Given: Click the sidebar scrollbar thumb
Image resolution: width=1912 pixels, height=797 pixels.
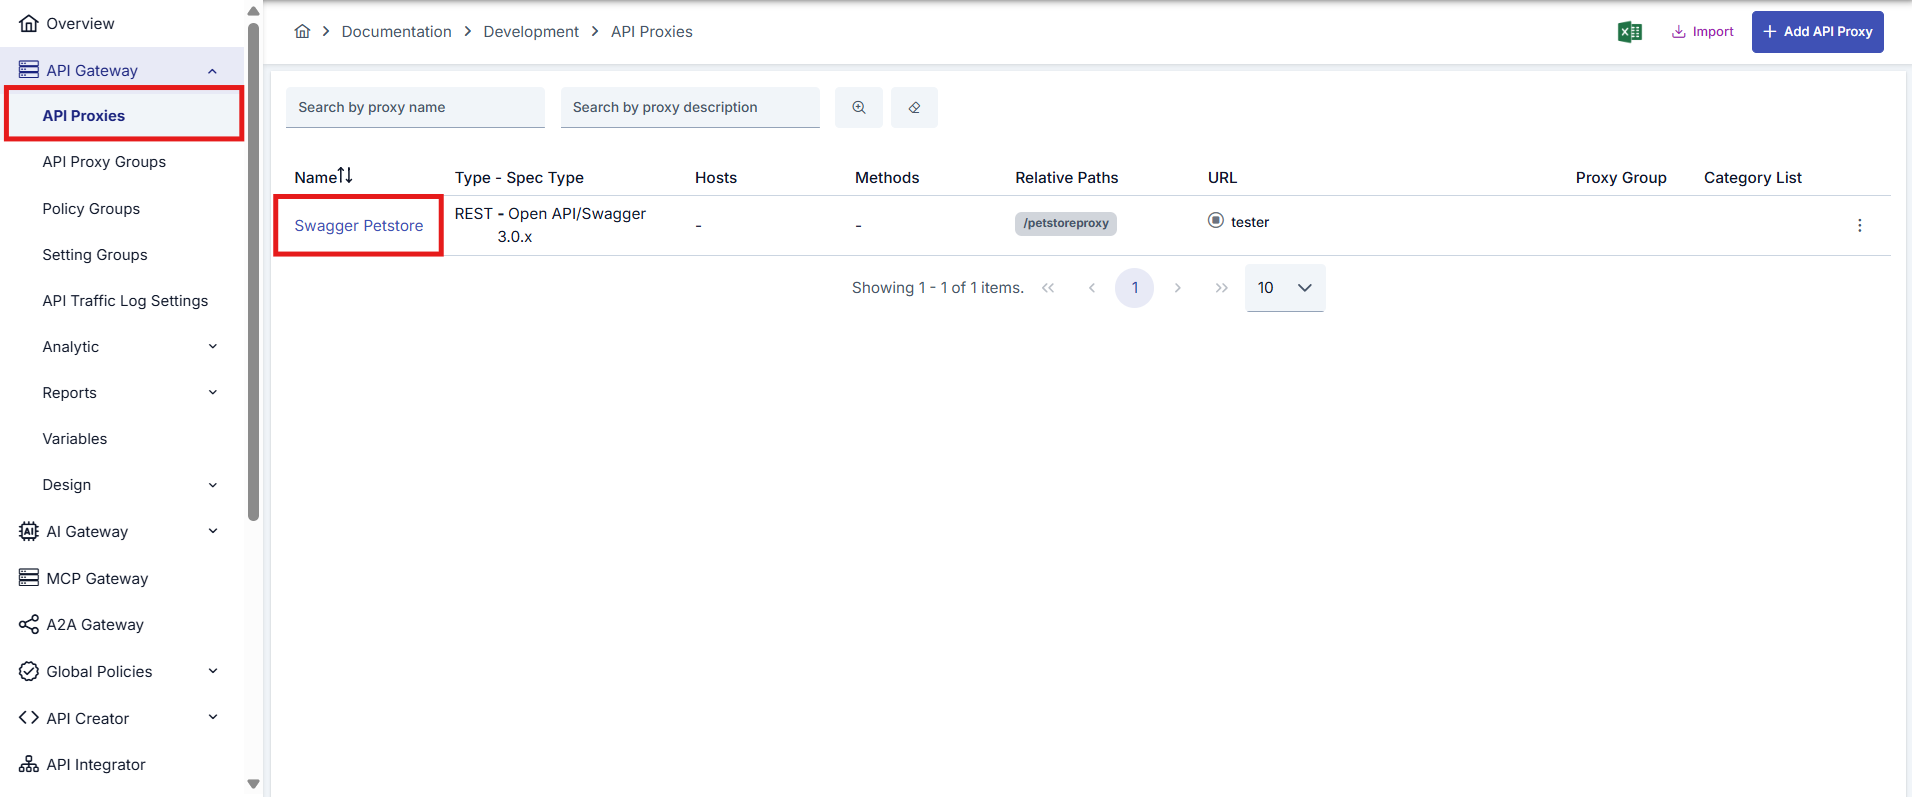Looking at the screenshot, I should [x=253, y=271].
